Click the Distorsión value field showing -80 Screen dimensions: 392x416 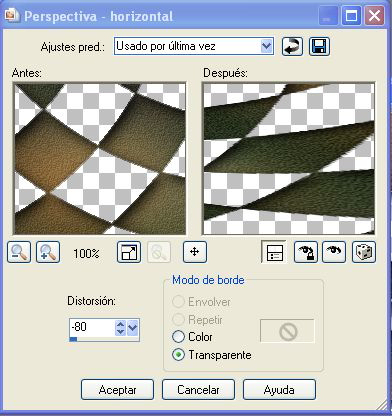click(x=92, y=327)
